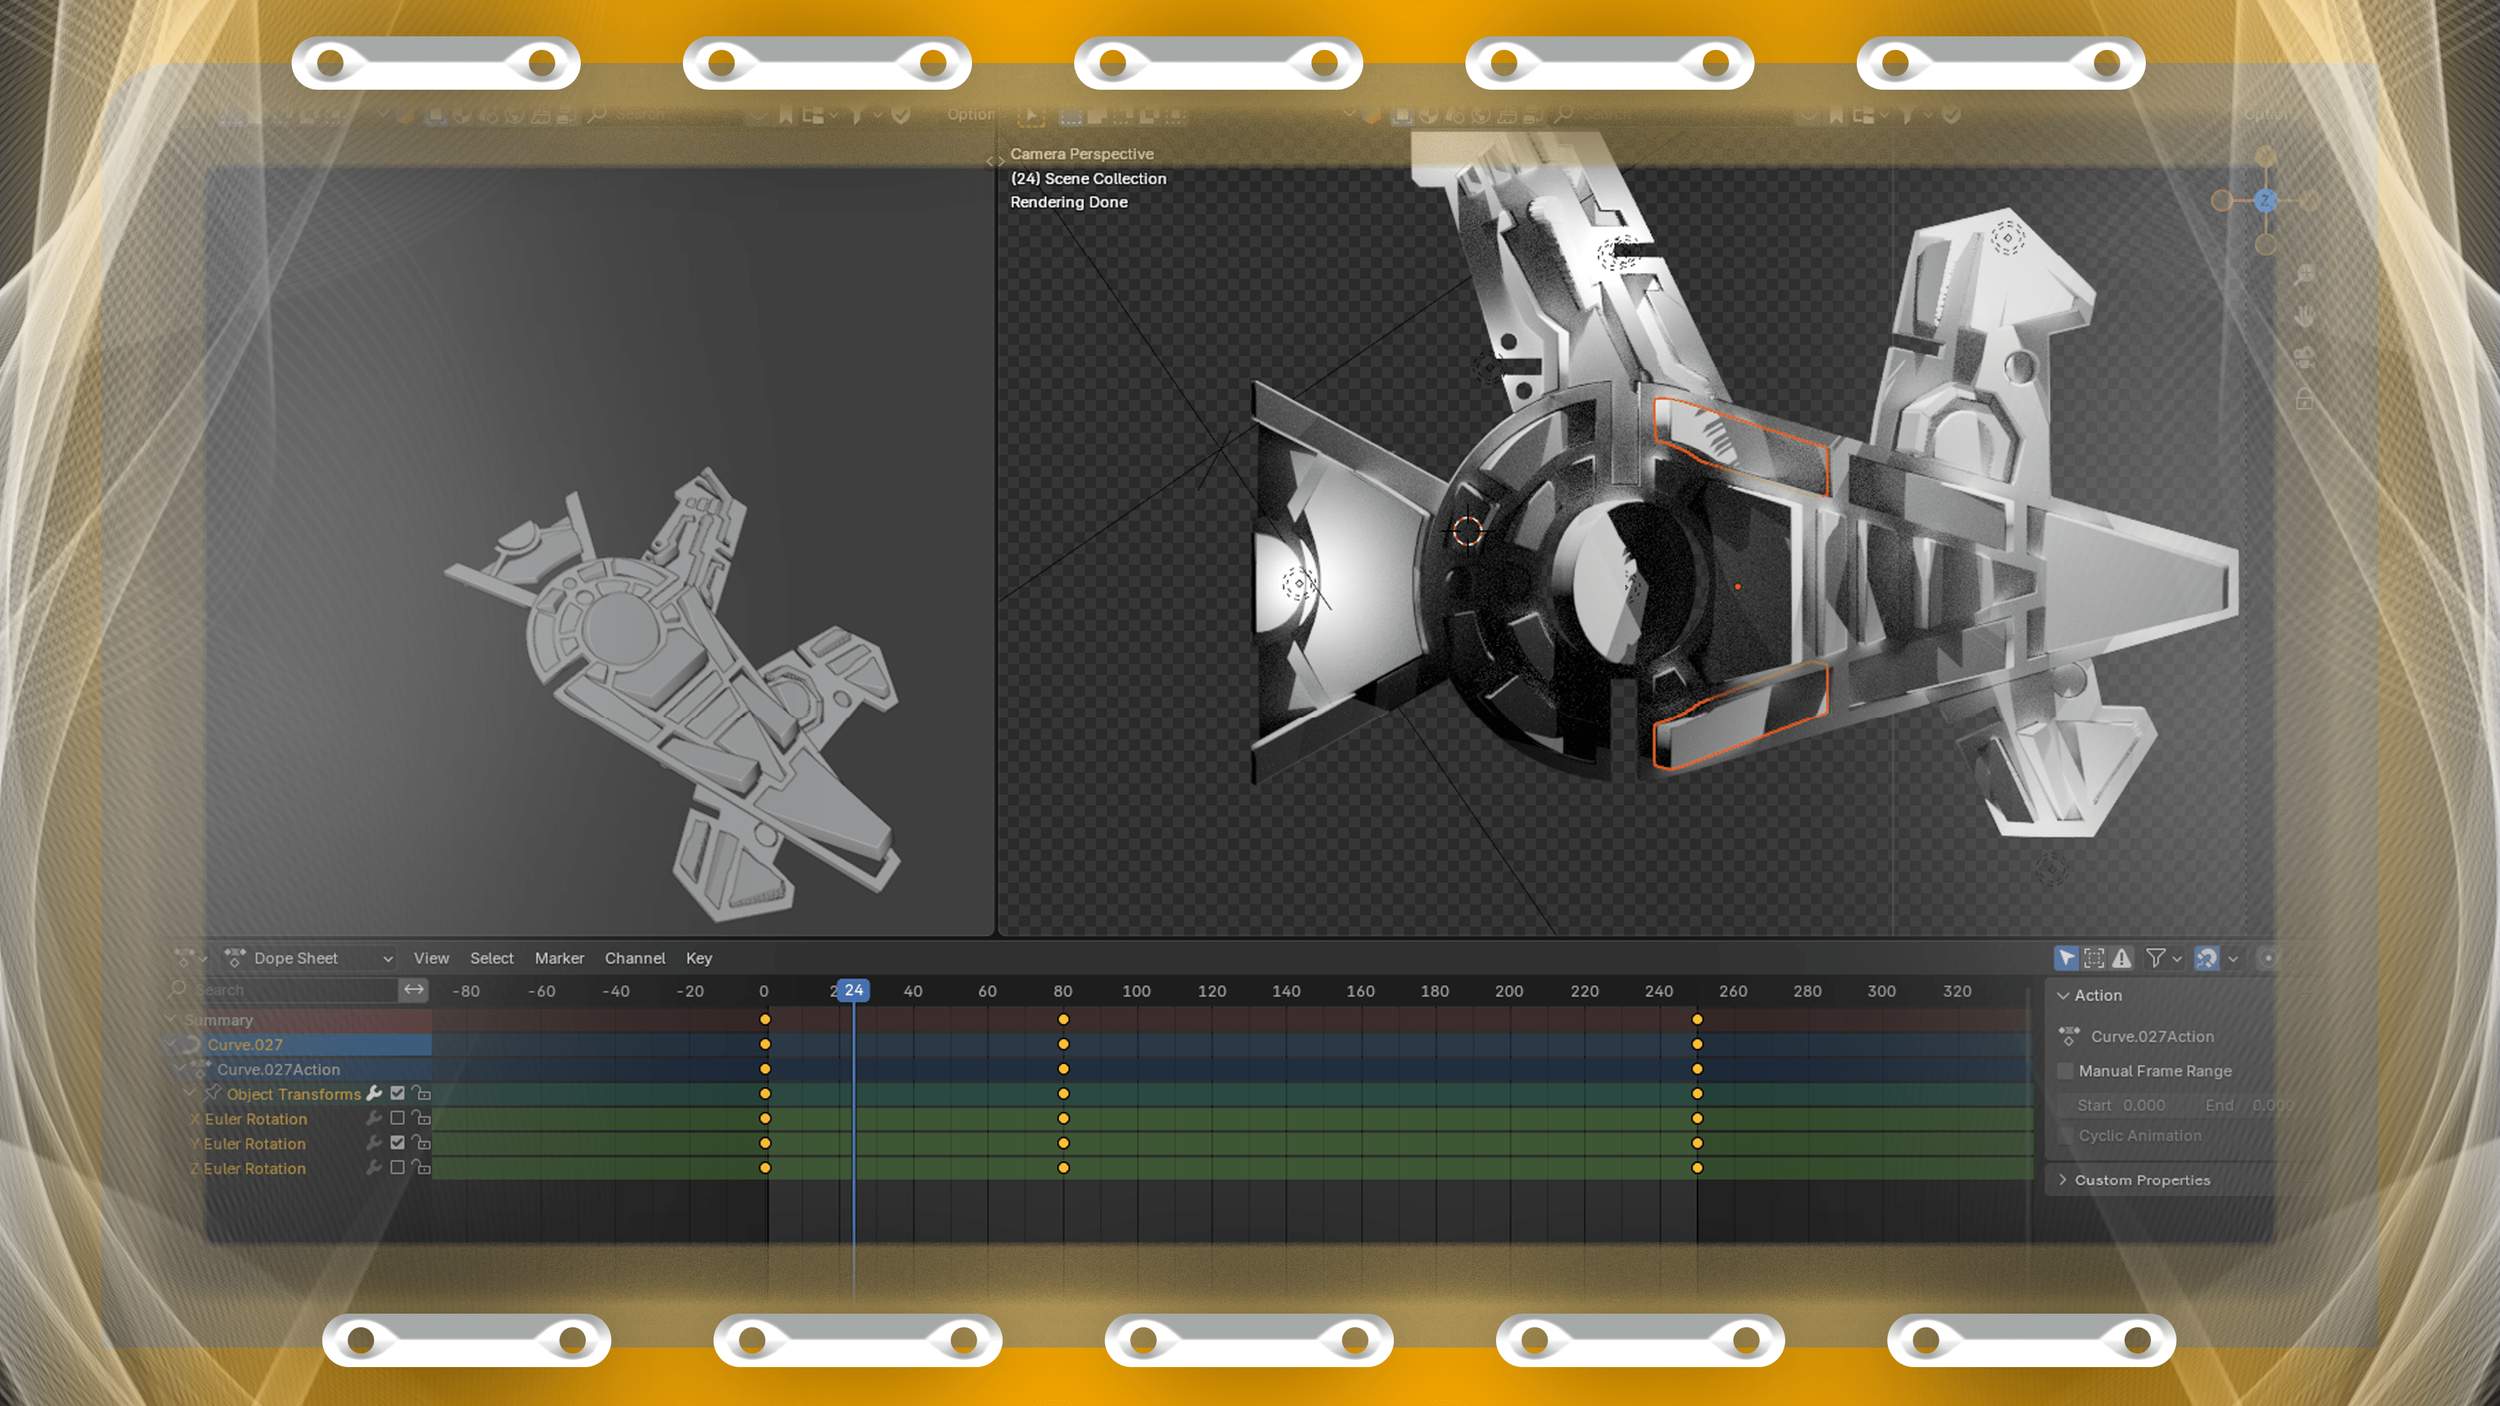This screenshot has width=2500, height=1406.
Task: Click the current frame 24 playhead marker
Action: [853, 990]
